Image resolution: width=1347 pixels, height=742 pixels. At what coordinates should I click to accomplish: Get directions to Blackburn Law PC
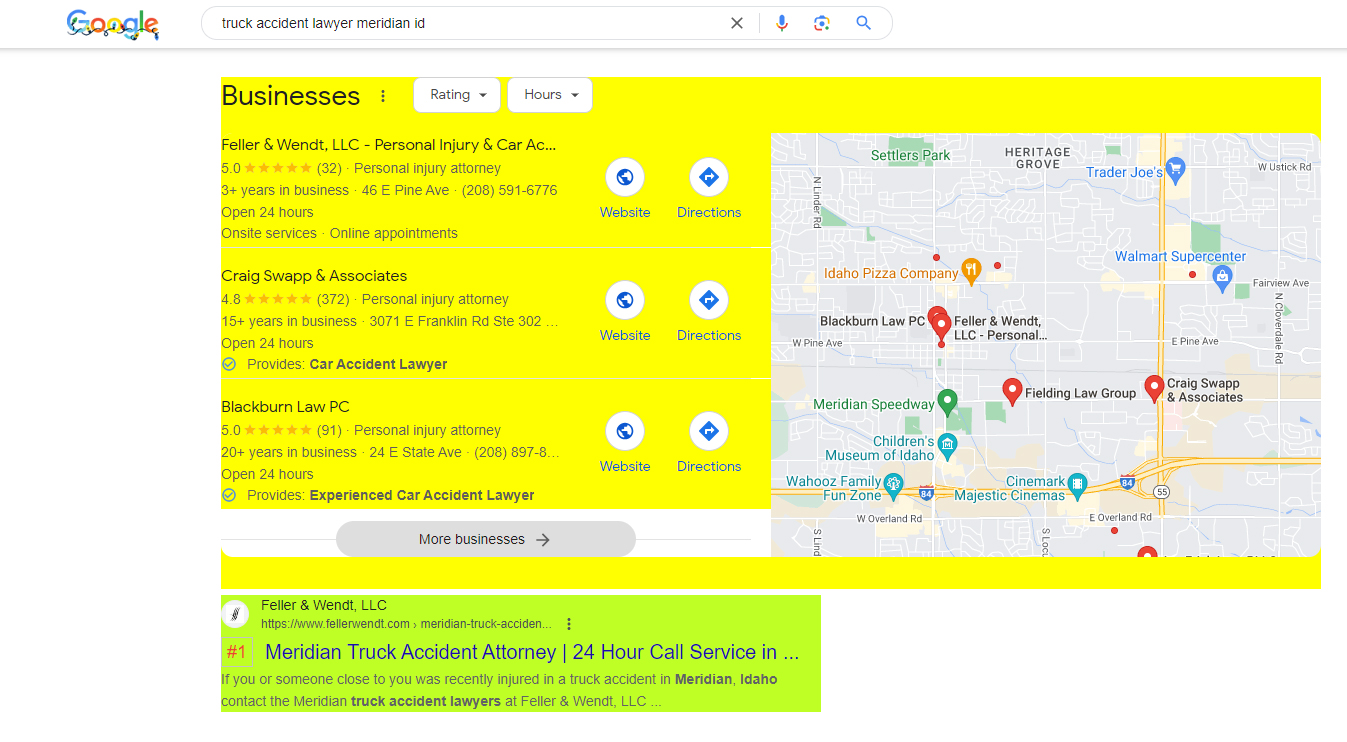coord(709,431)
